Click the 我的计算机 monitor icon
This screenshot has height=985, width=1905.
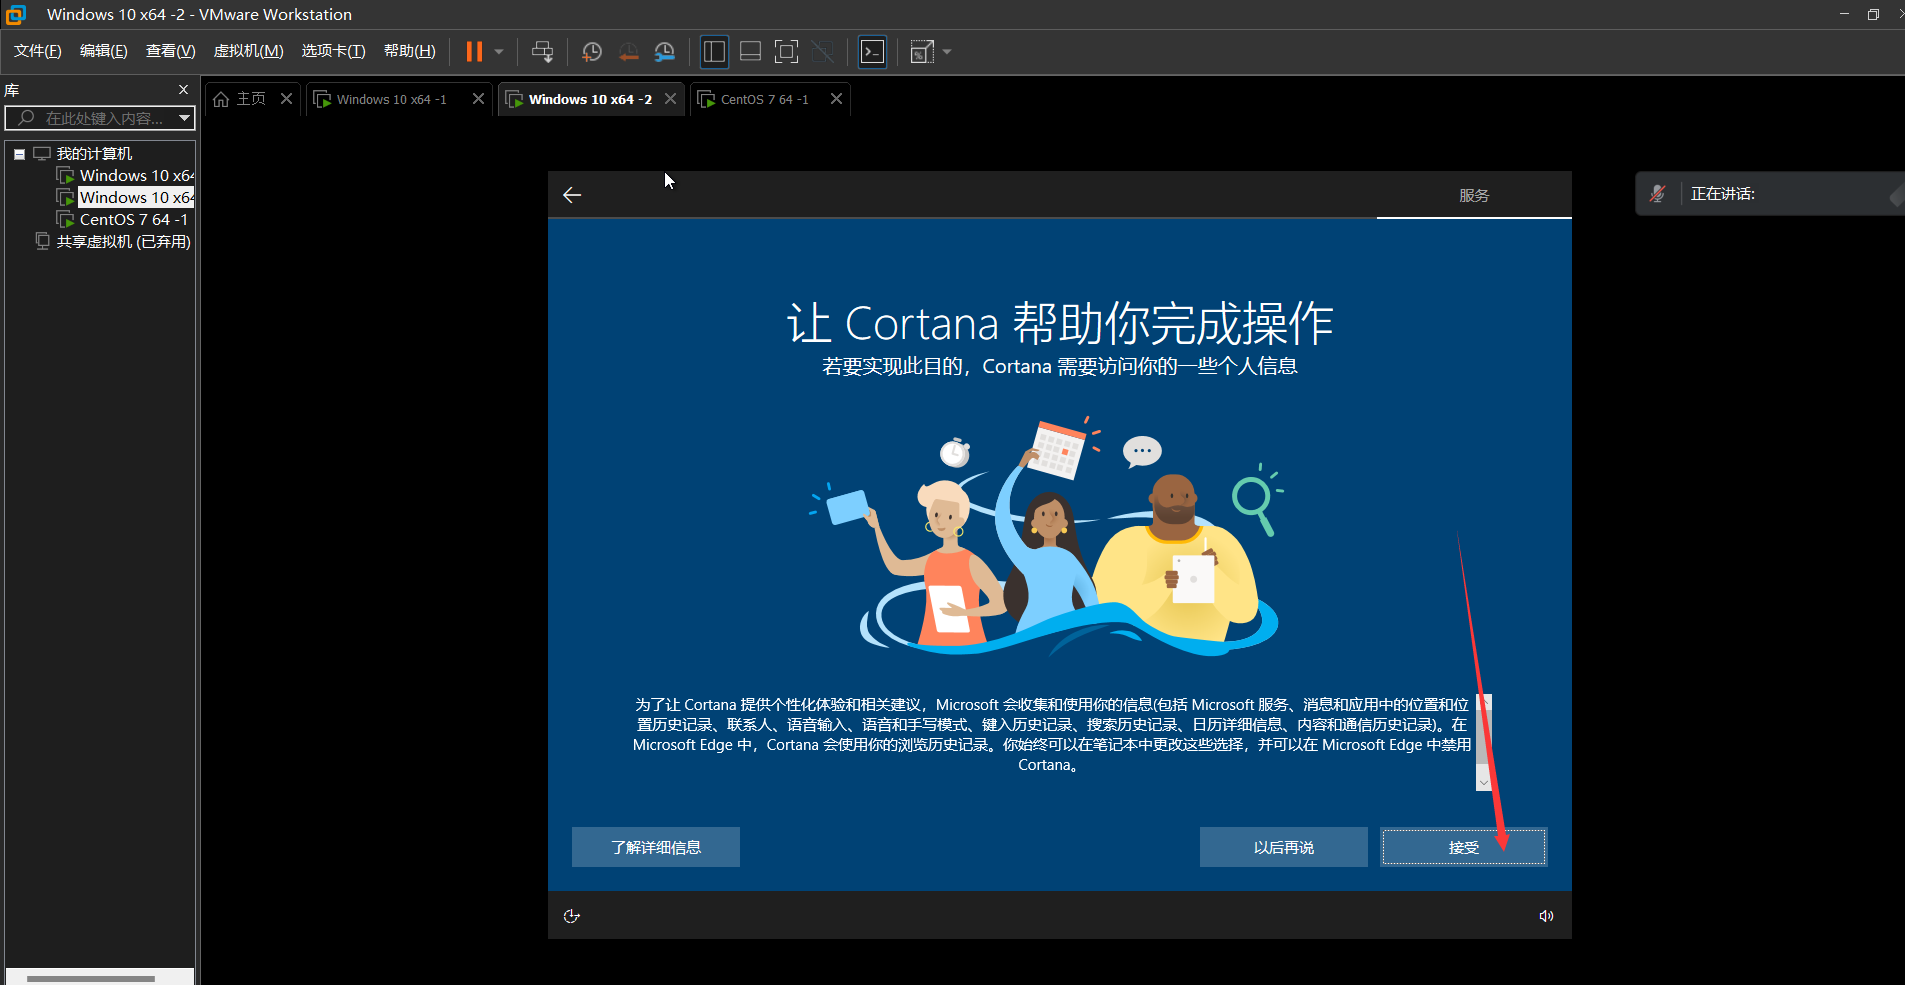click(42, 153)
